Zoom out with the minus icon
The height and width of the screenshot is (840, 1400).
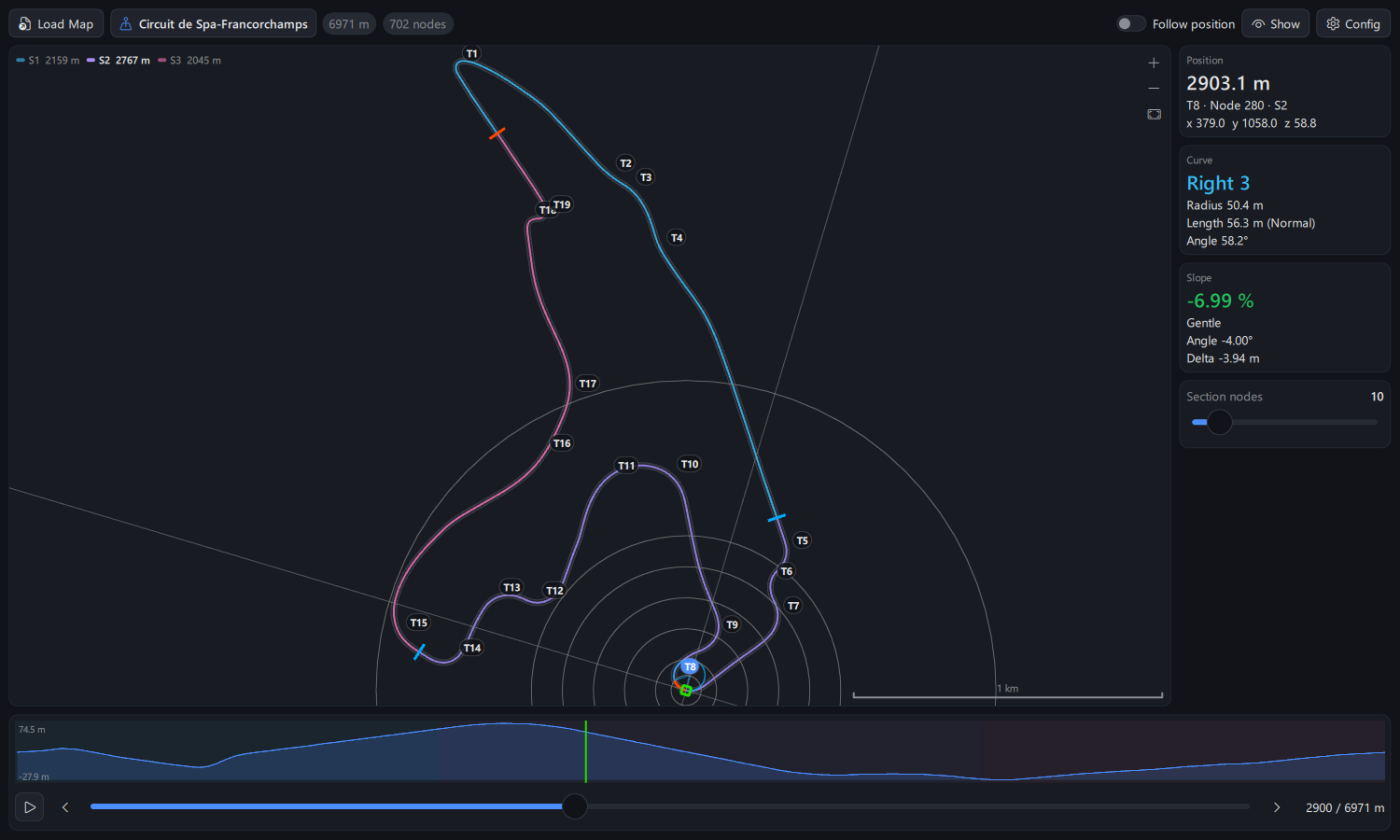coord(1153,89)
